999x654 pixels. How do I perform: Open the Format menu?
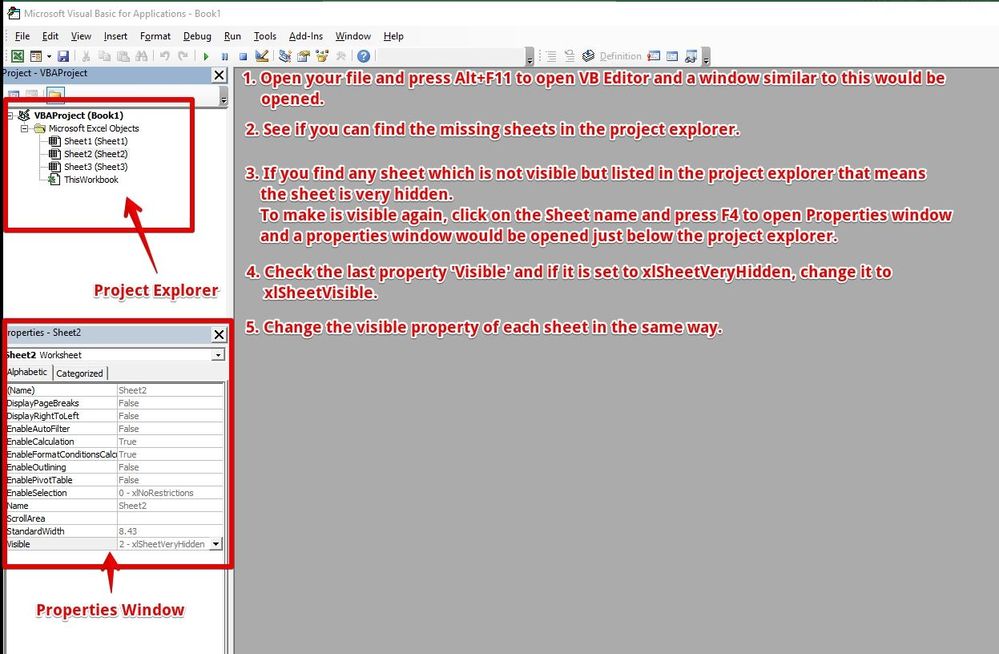155,36
